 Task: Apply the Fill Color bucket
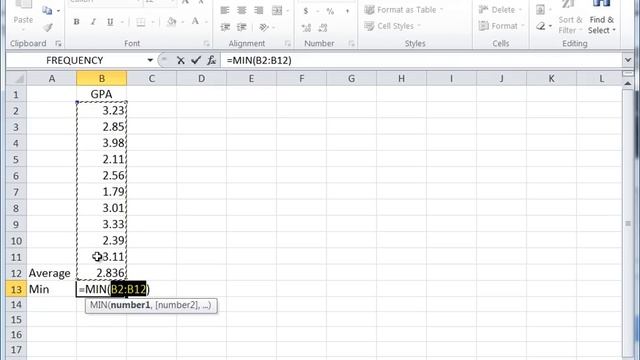[x=172, y=22]
